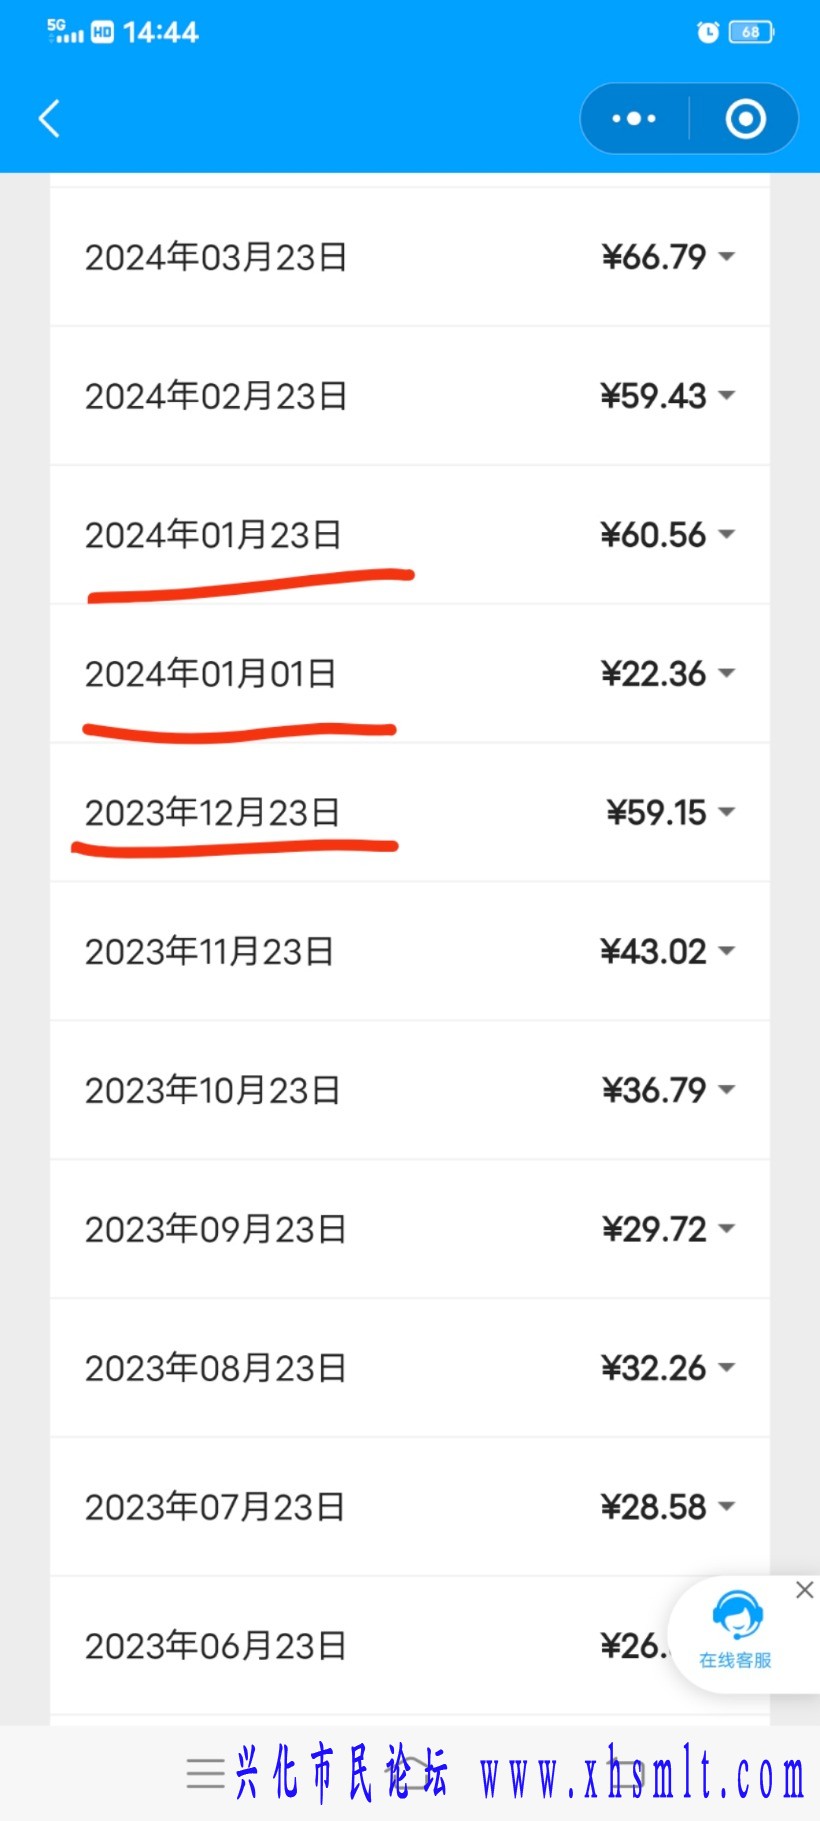This screenshot has width=820, height=1821.
Task: Open the 2023年12月23日 bill entry
Action: point(410,813)
